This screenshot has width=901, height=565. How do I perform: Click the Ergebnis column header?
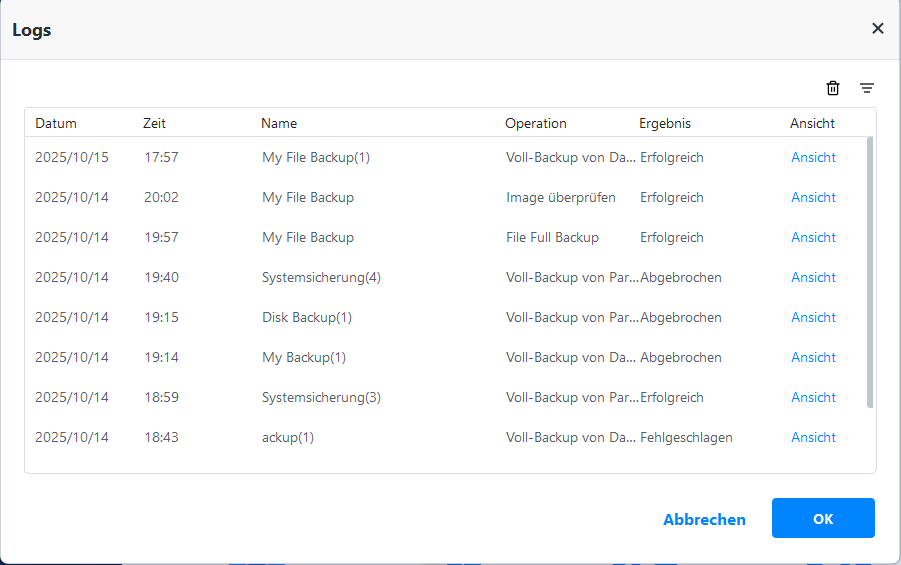coord(665,123)
